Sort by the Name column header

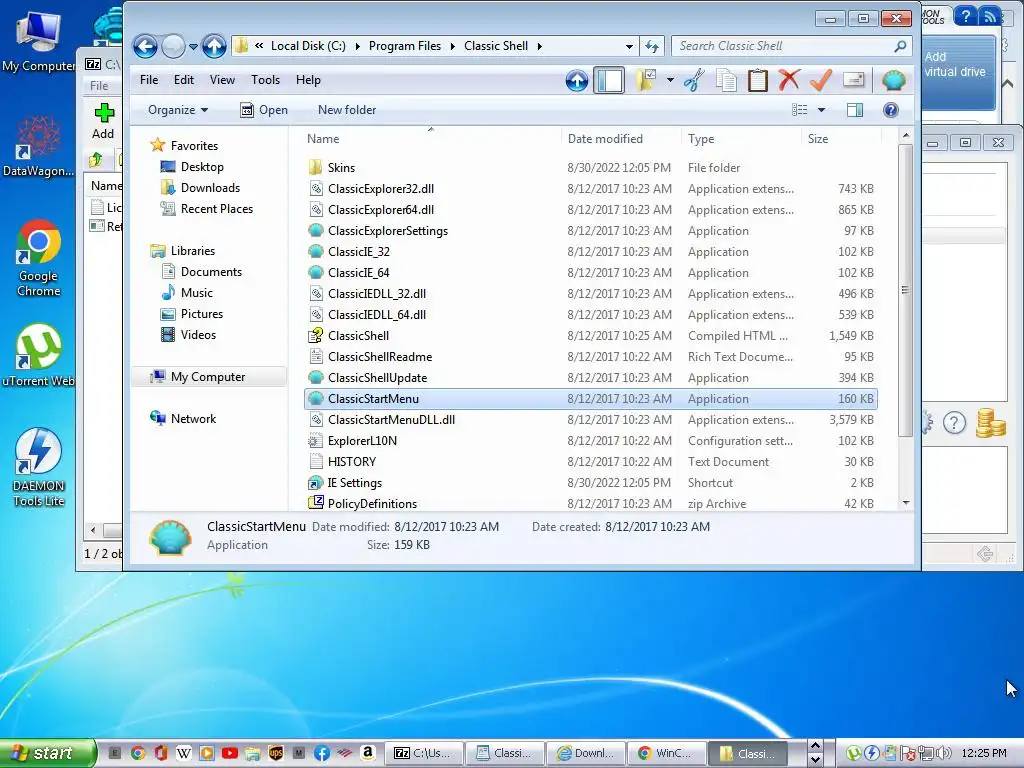pos(431,138)
